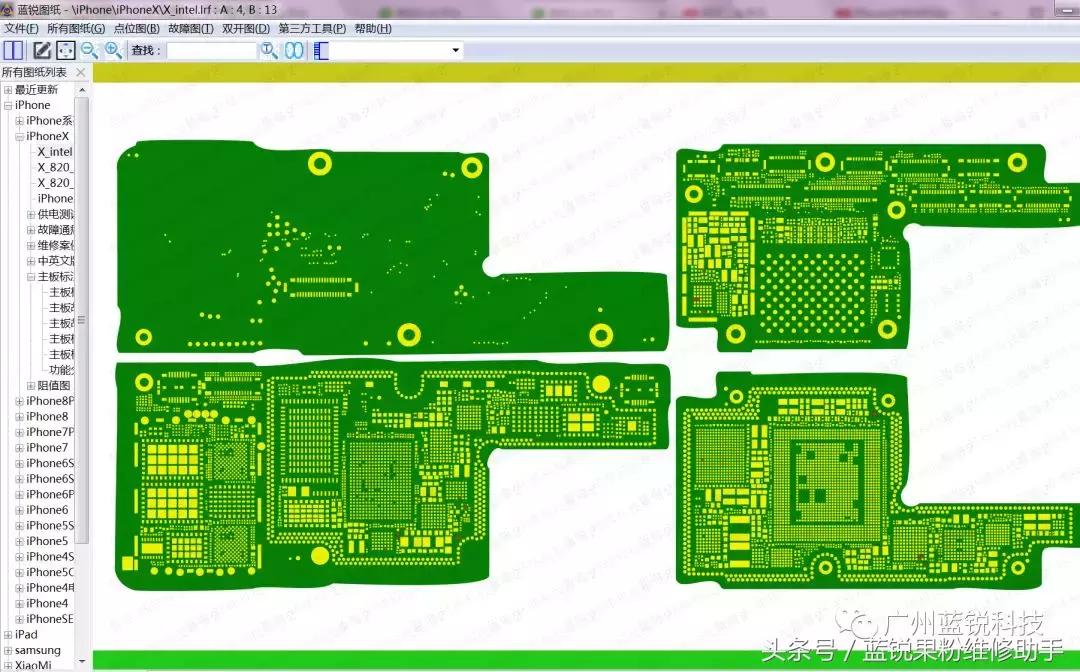Open the 故障图(T) menu
1080x672 pixels.
click(191, 28)
